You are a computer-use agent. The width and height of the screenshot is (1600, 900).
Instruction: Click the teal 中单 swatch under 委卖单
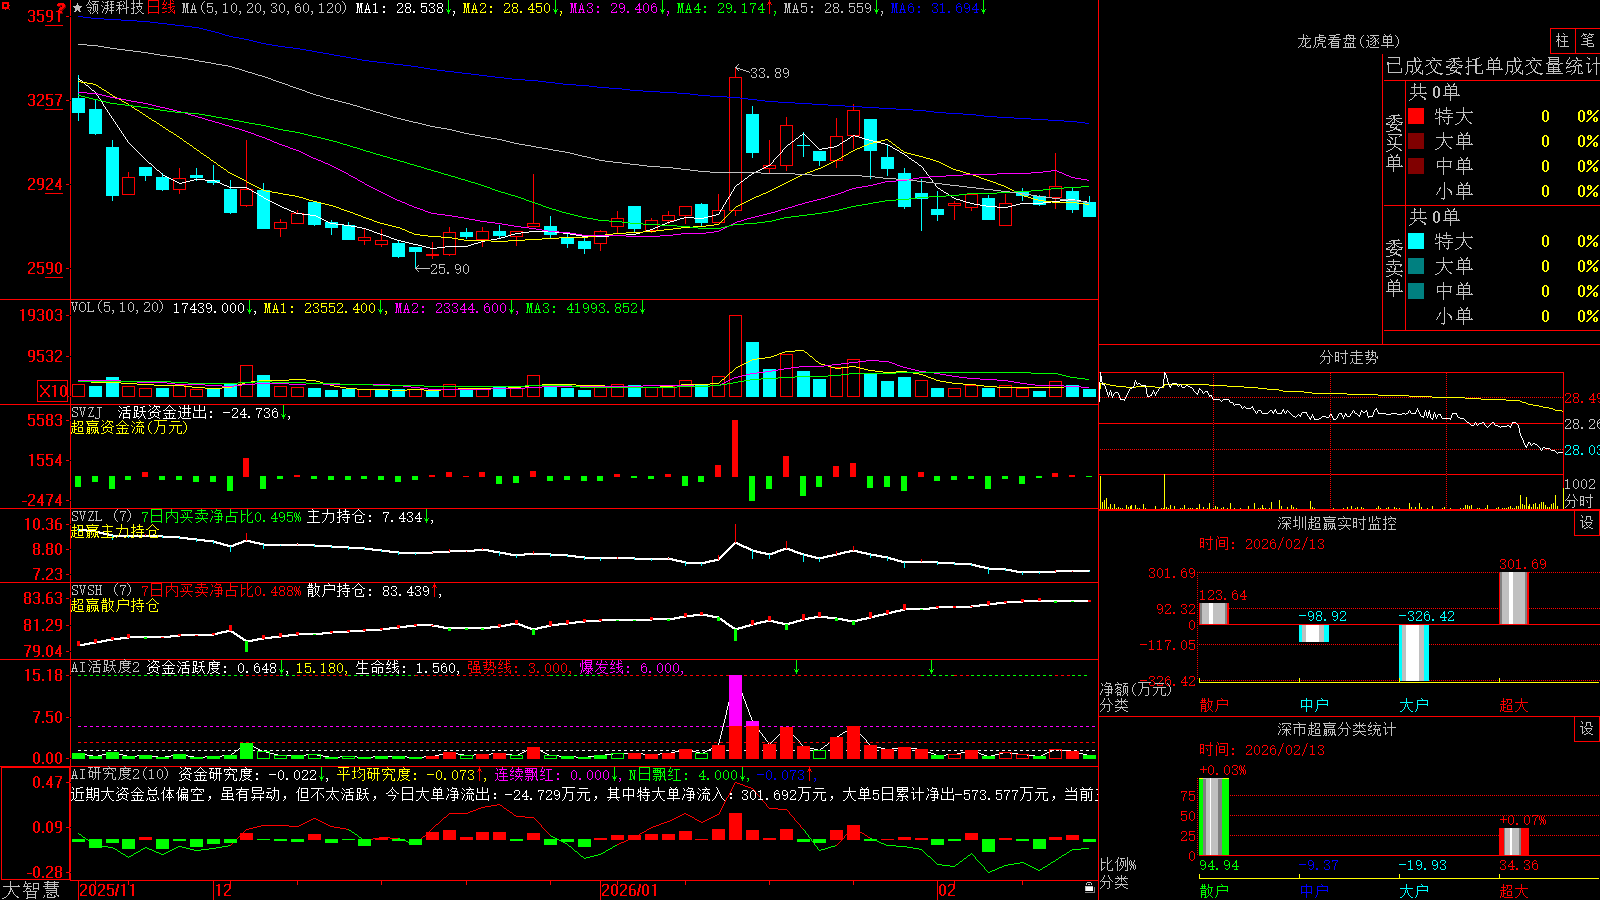coord(1416,290)
